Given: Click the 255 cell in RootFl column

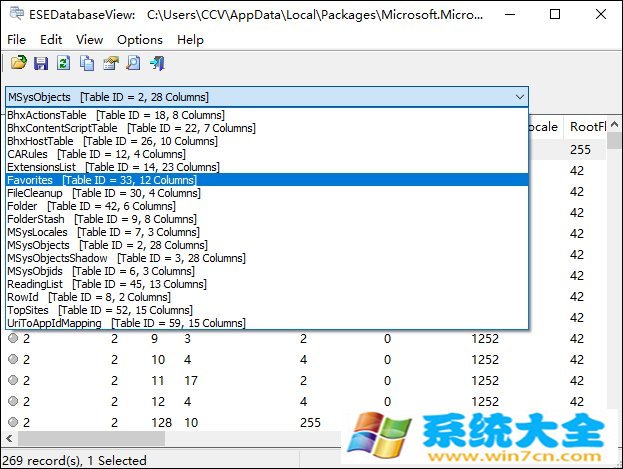Looking at the screenshot, I should click(x=580, y=149).
